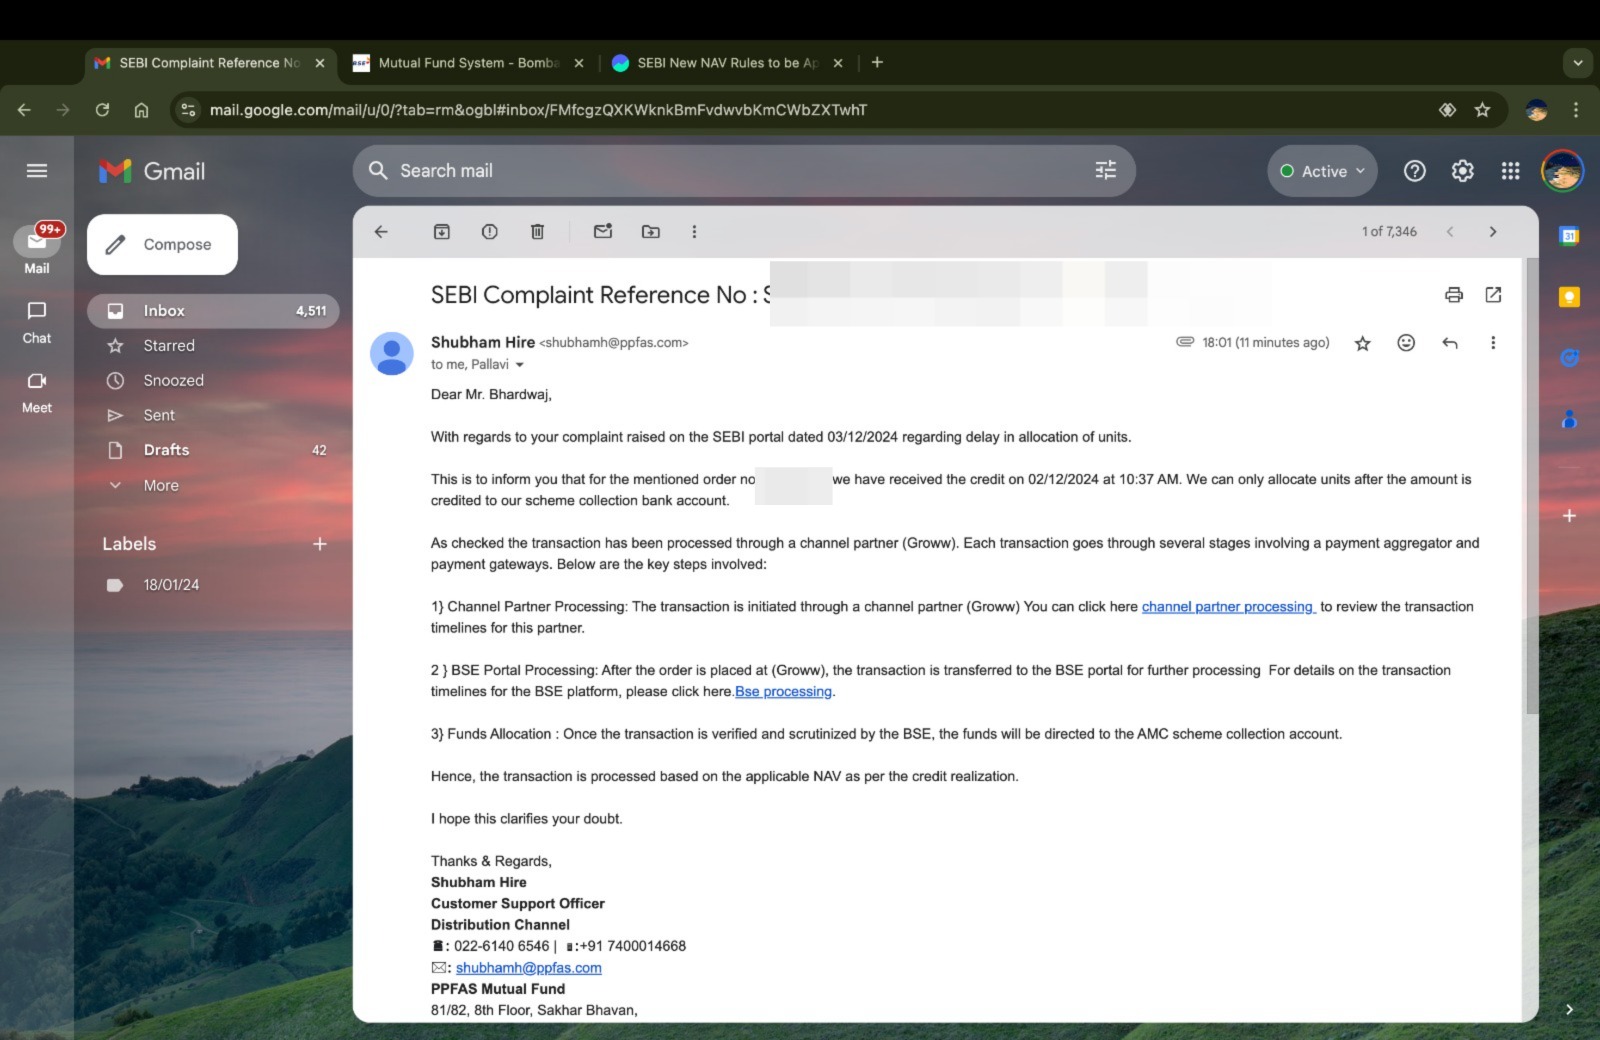Open the Bse processing link
The width and height of the screenshot is (1600, 1040).
tap(783, 692)
